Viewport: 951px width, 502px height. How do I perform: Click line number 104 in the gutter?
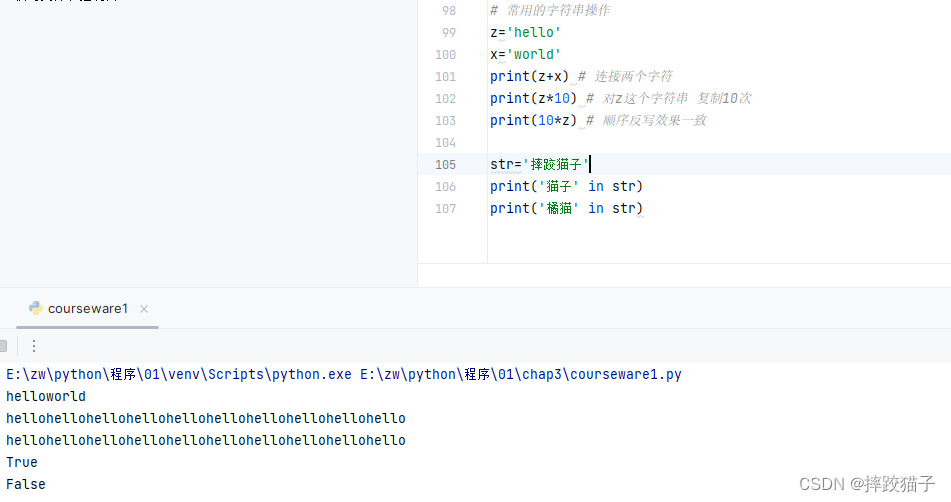[x=445, y=142]
